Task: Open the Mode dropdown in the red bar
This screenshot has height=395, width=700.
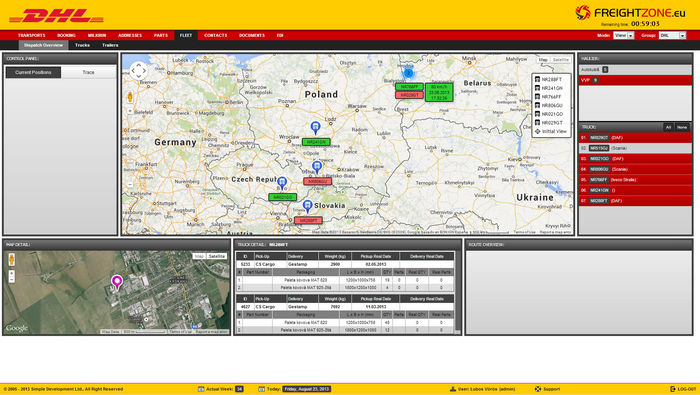Action: point(624,35)
